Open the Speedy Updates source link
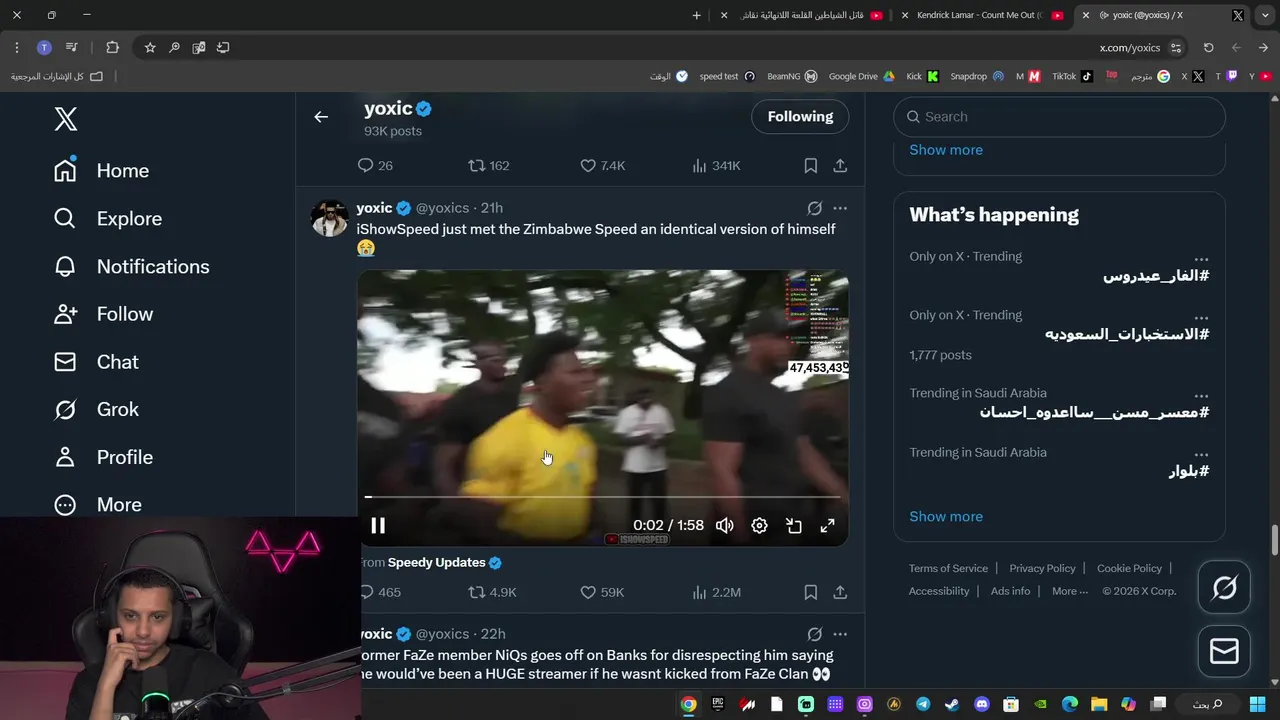Screen dimensions: 1280x720 point(444,563)
